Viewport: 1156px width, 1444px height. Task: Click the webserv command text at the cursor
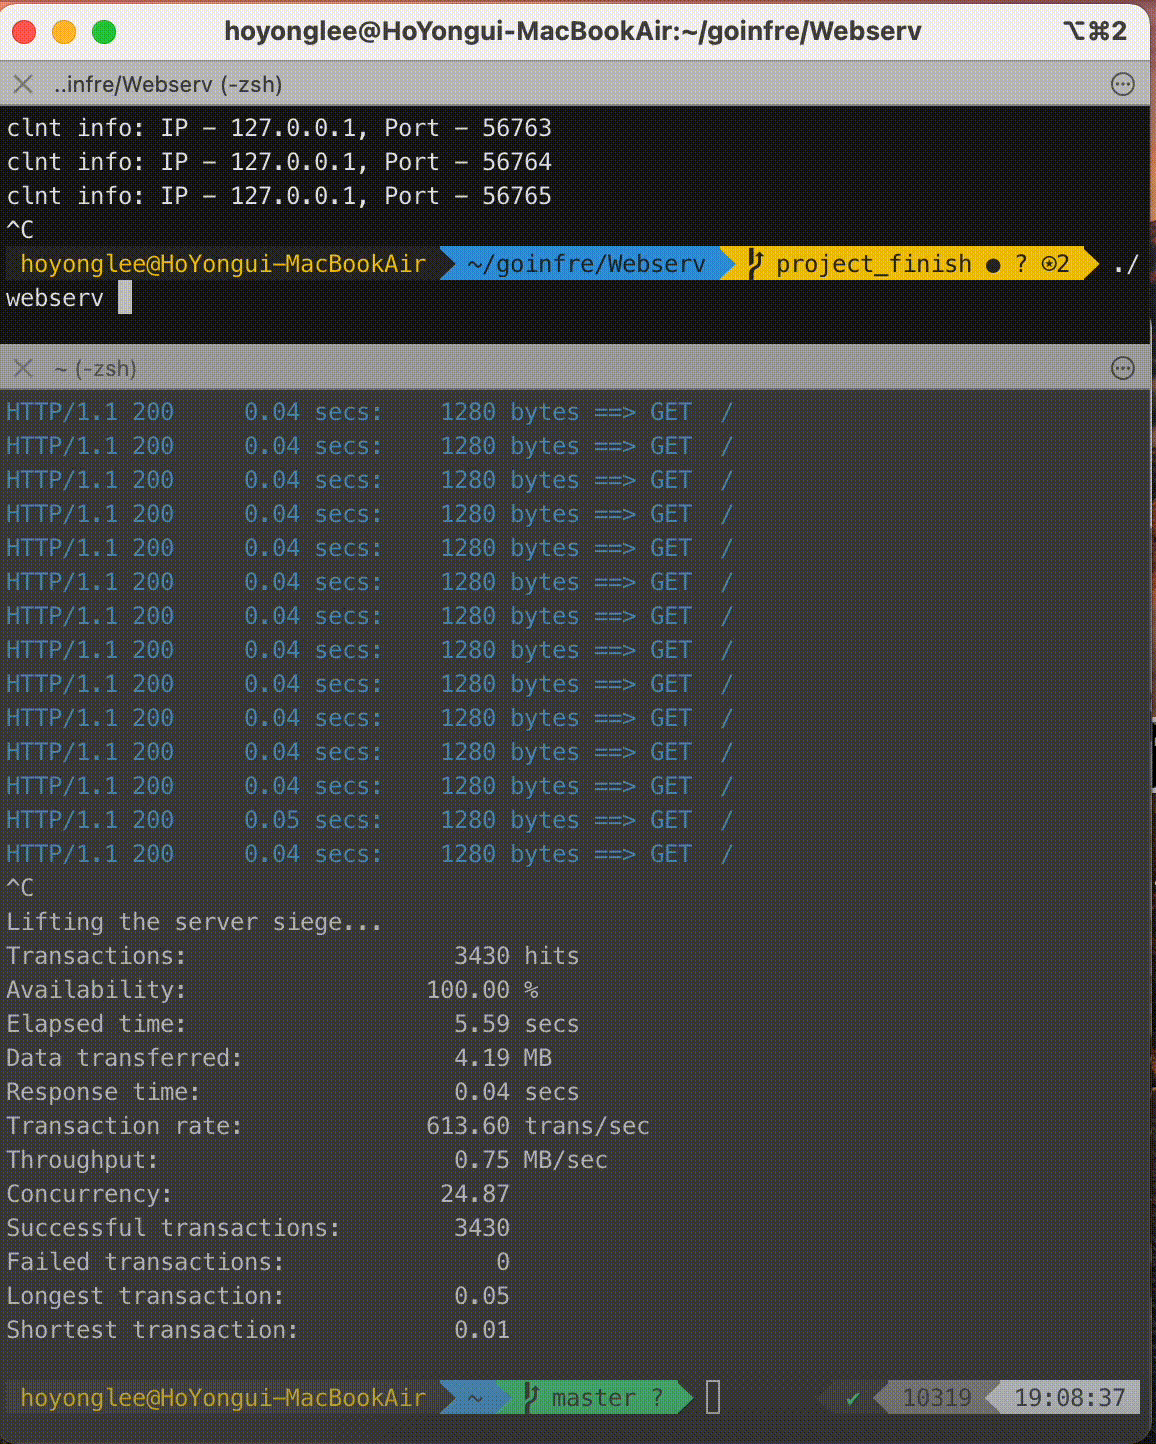point(55,298)
